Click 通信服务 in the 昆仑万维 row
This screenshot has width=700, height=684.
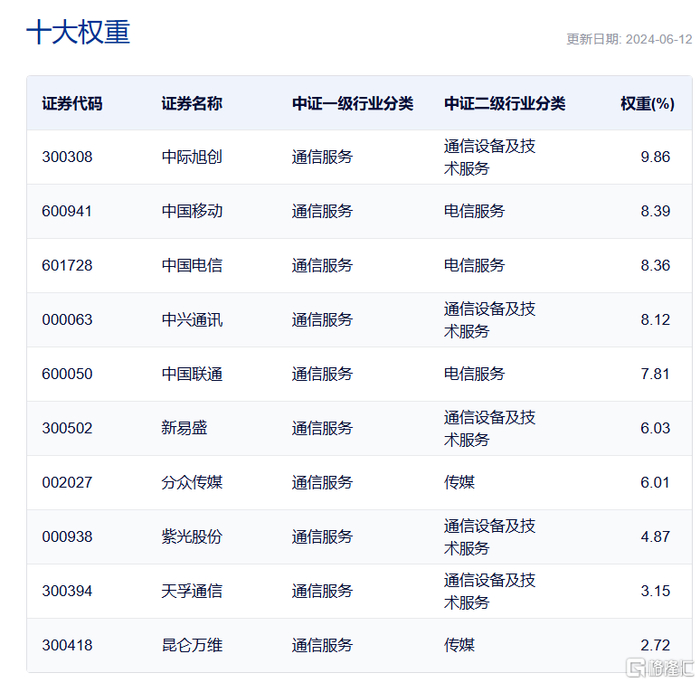(x=322, y=645)
